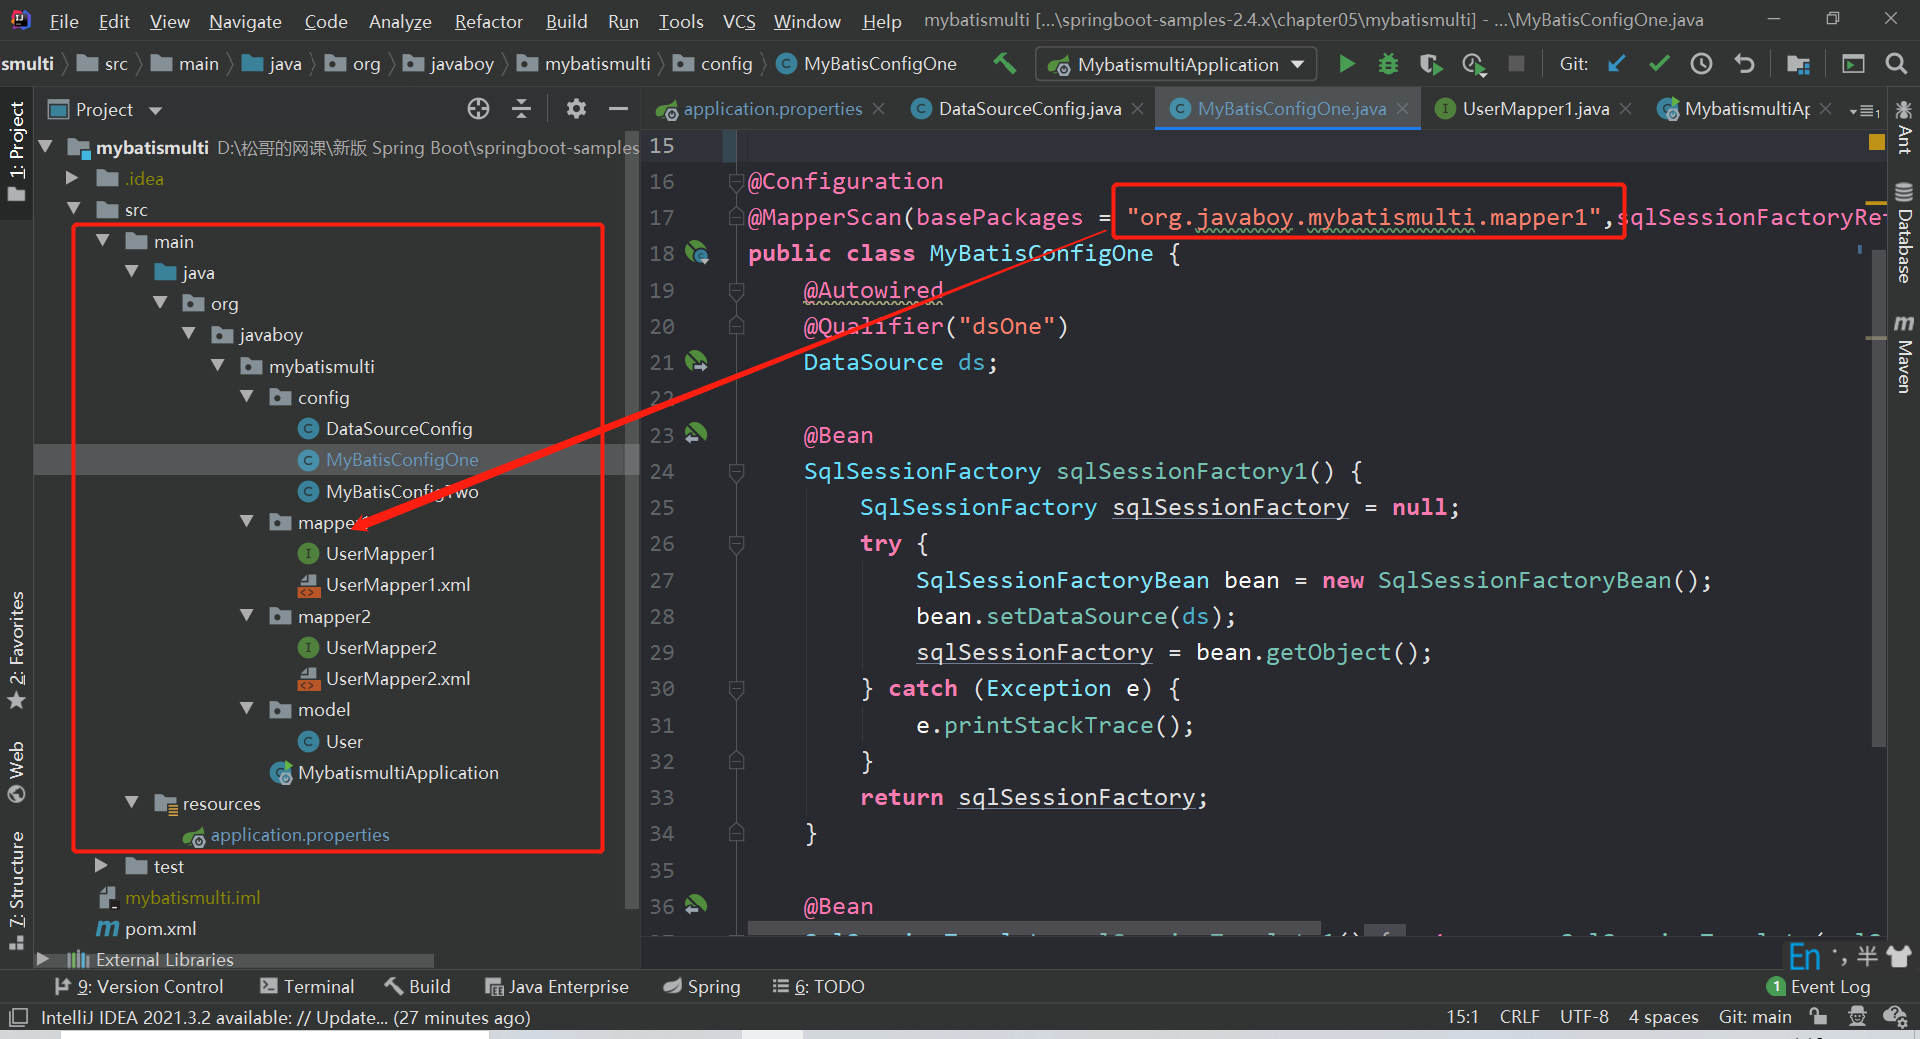This screenshot has width=1920, height=1039.
Task: Open the Spring tool window
Action: (702, 987)
